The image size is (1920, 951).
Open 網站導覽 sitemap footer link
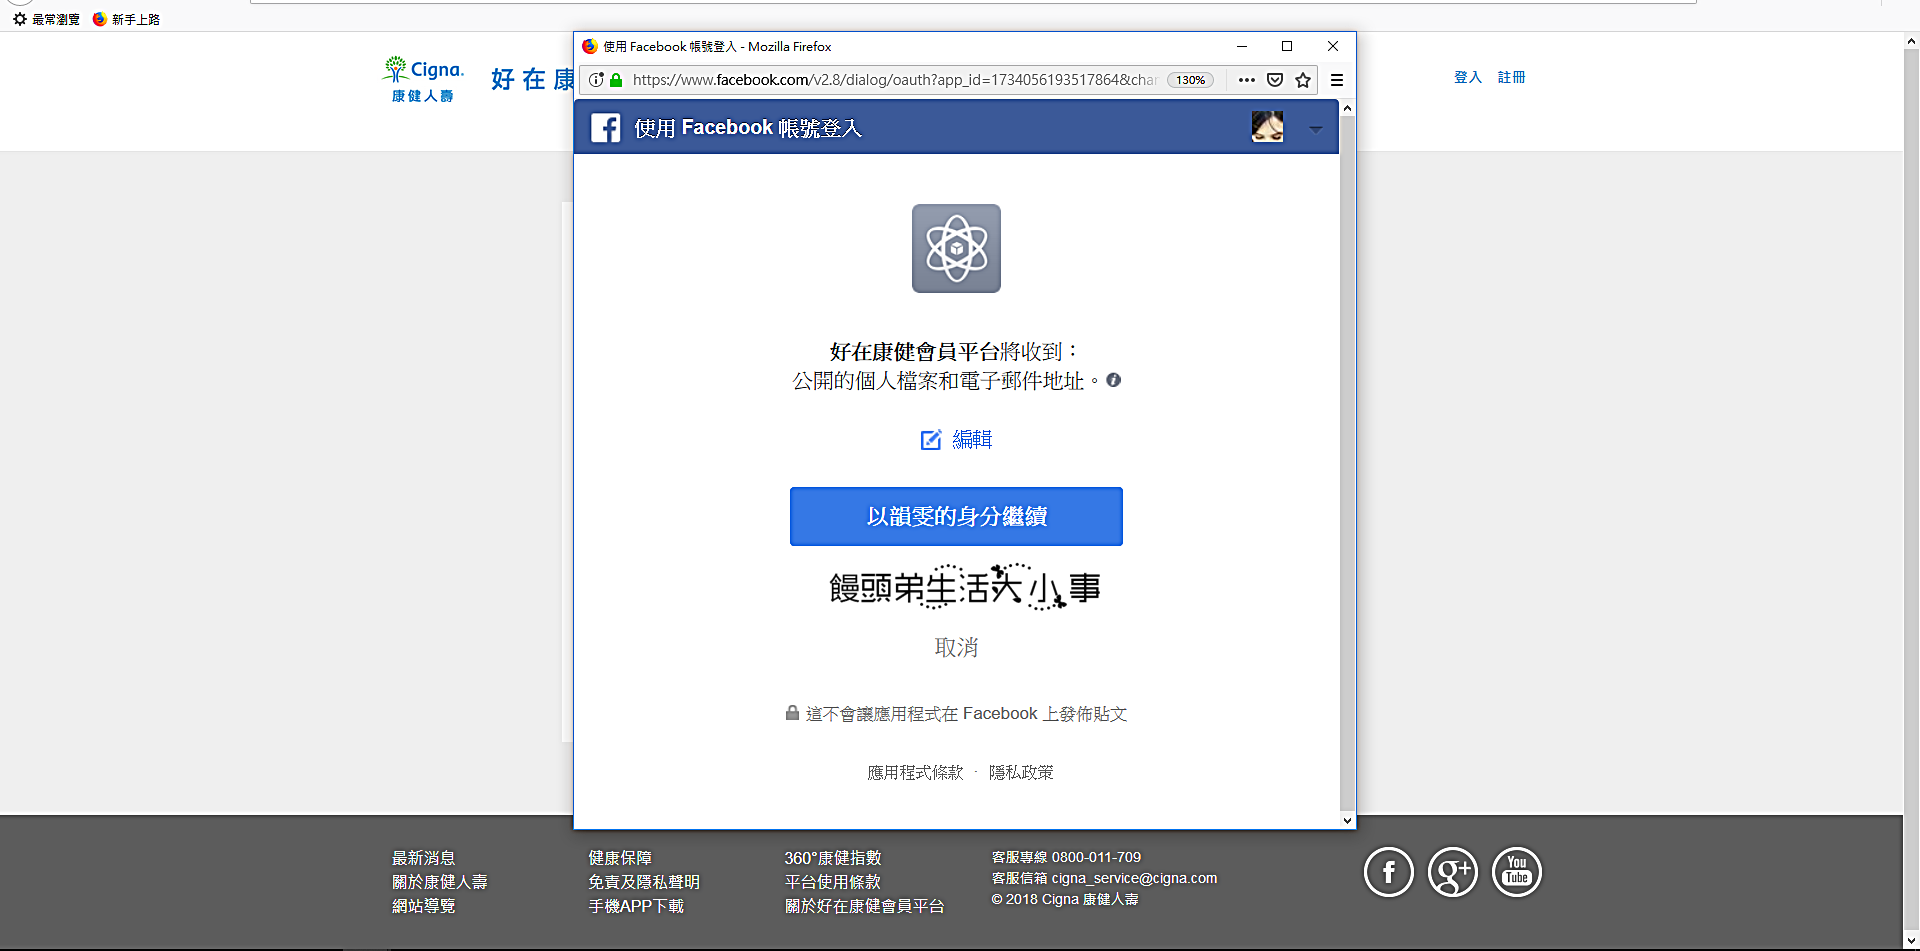pos(424,906)
